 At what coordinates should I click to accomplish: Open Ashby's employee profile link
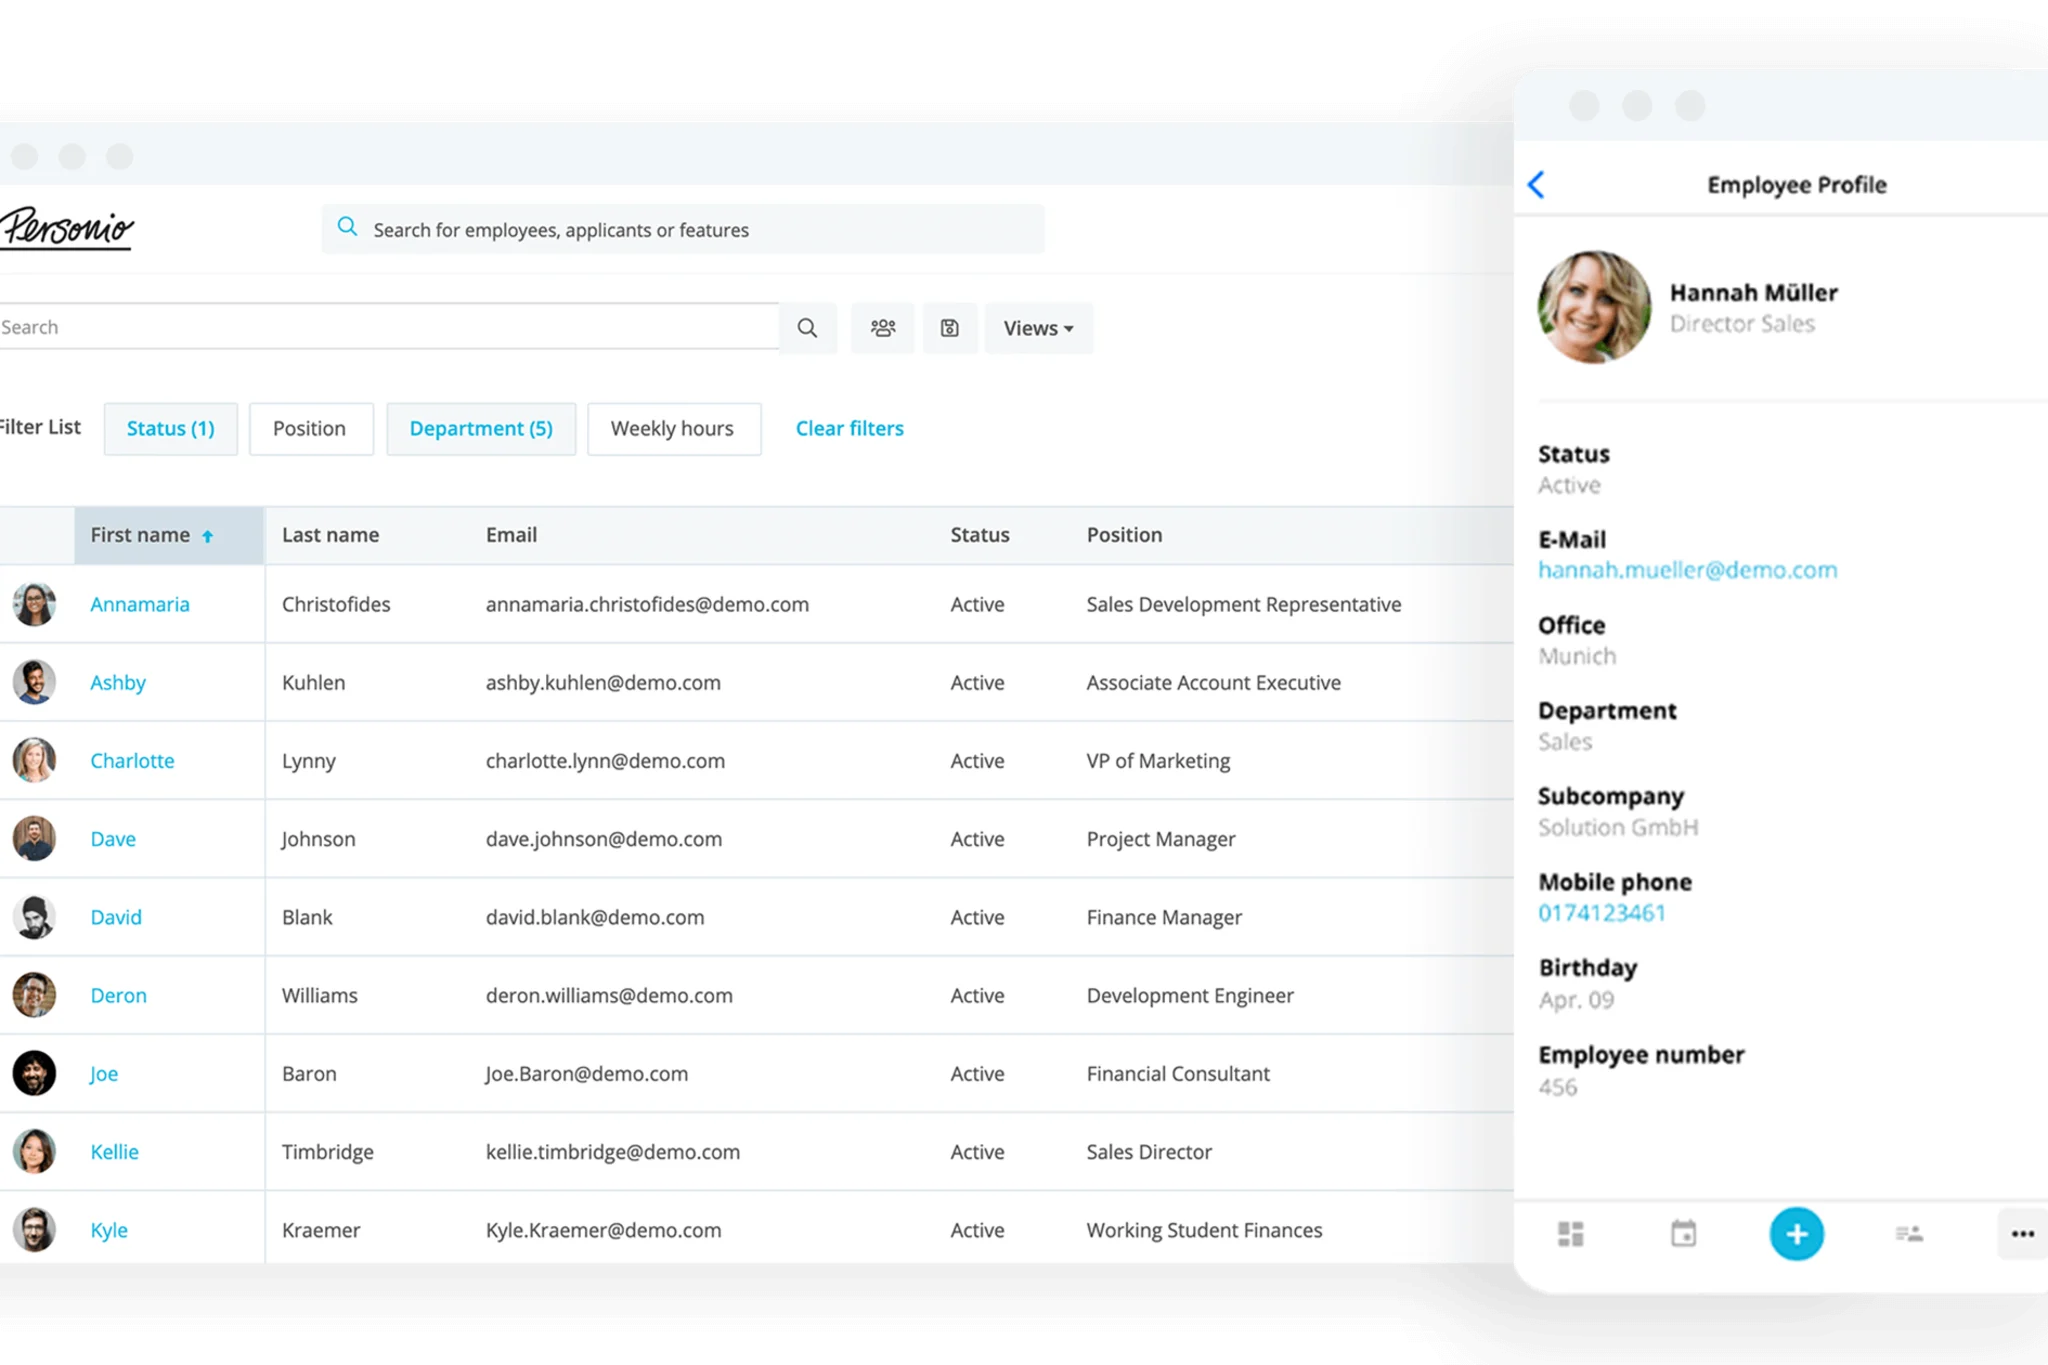click(118, 682)
